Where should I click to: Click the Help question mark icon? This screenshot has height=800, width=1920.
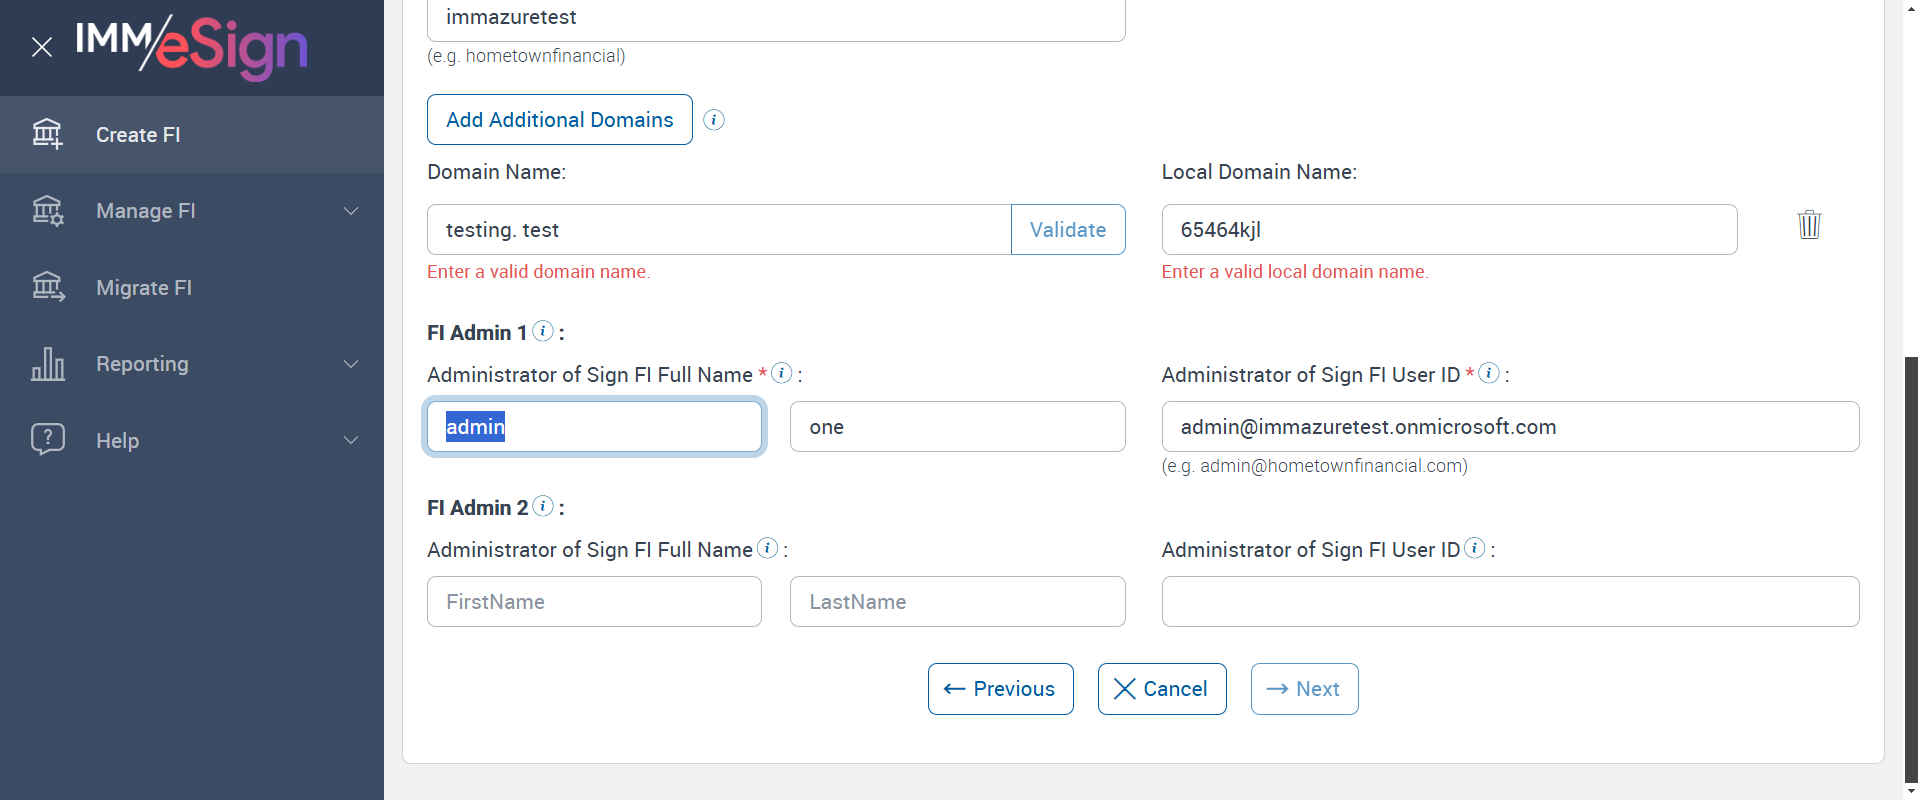tap(47, 439)
